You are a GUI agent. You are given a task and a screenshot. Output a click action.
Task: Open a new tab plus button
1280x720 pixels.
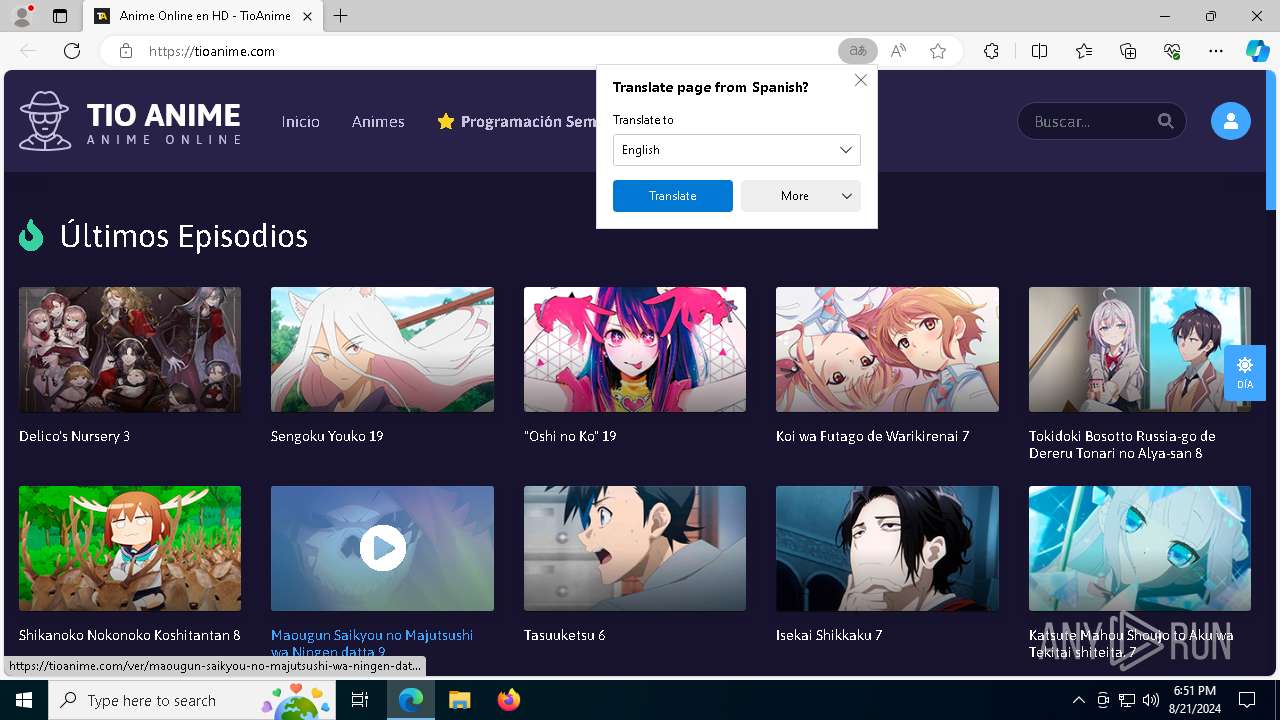pos(341,16)
